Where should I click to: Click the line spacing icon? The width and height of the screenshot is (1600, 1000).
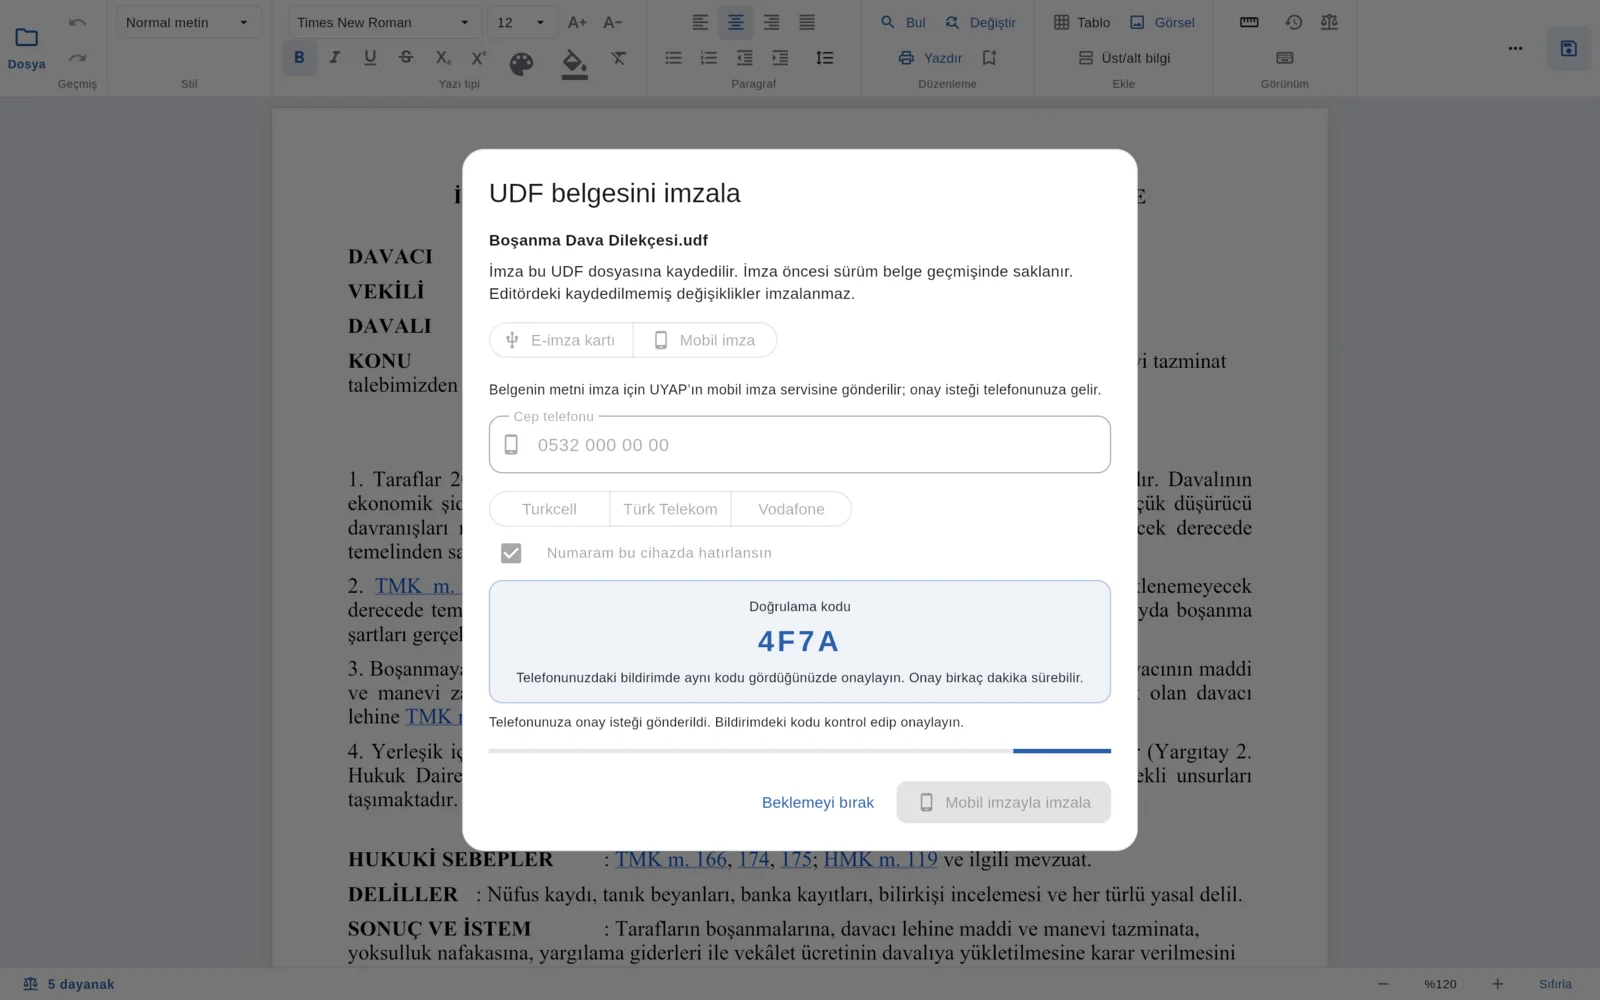click(x=825, y=58)
